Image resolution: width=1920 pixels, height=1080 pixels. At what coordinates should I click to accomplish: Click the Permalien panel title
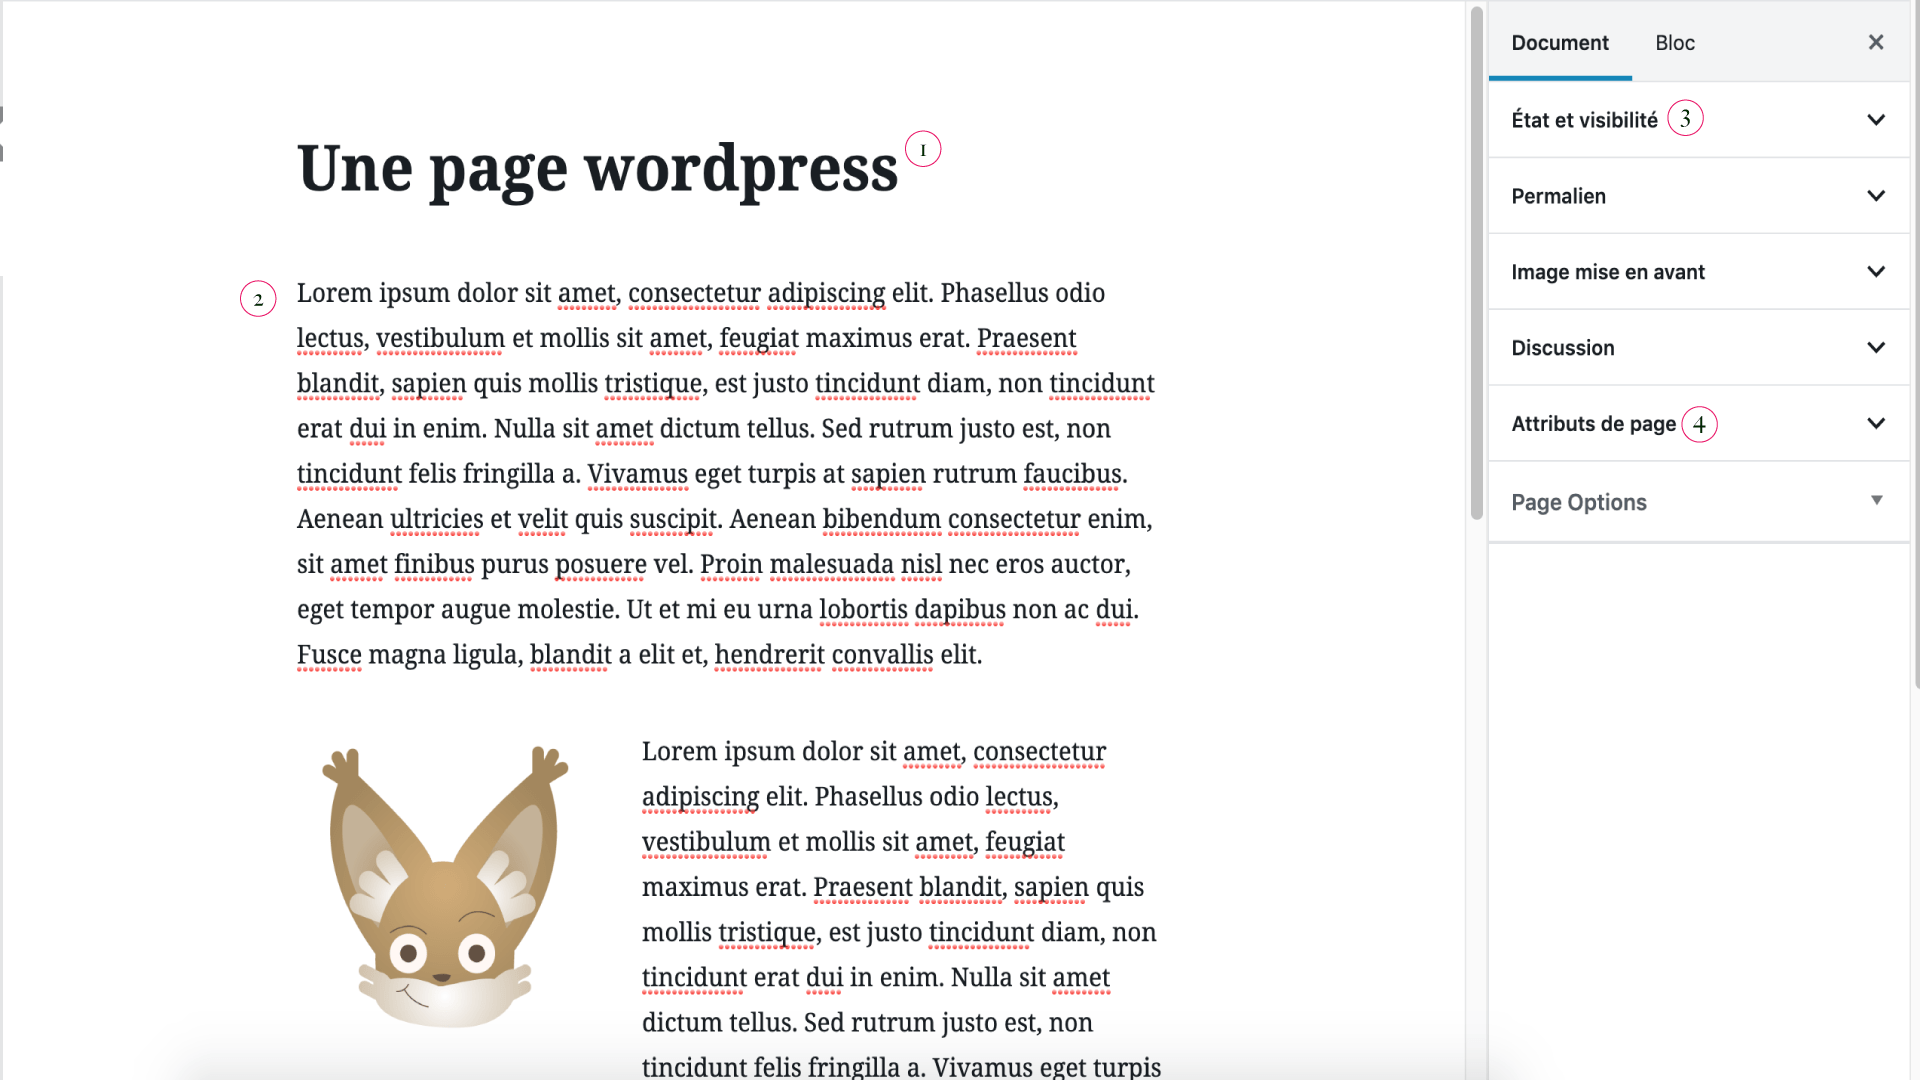pos(1558,196)
